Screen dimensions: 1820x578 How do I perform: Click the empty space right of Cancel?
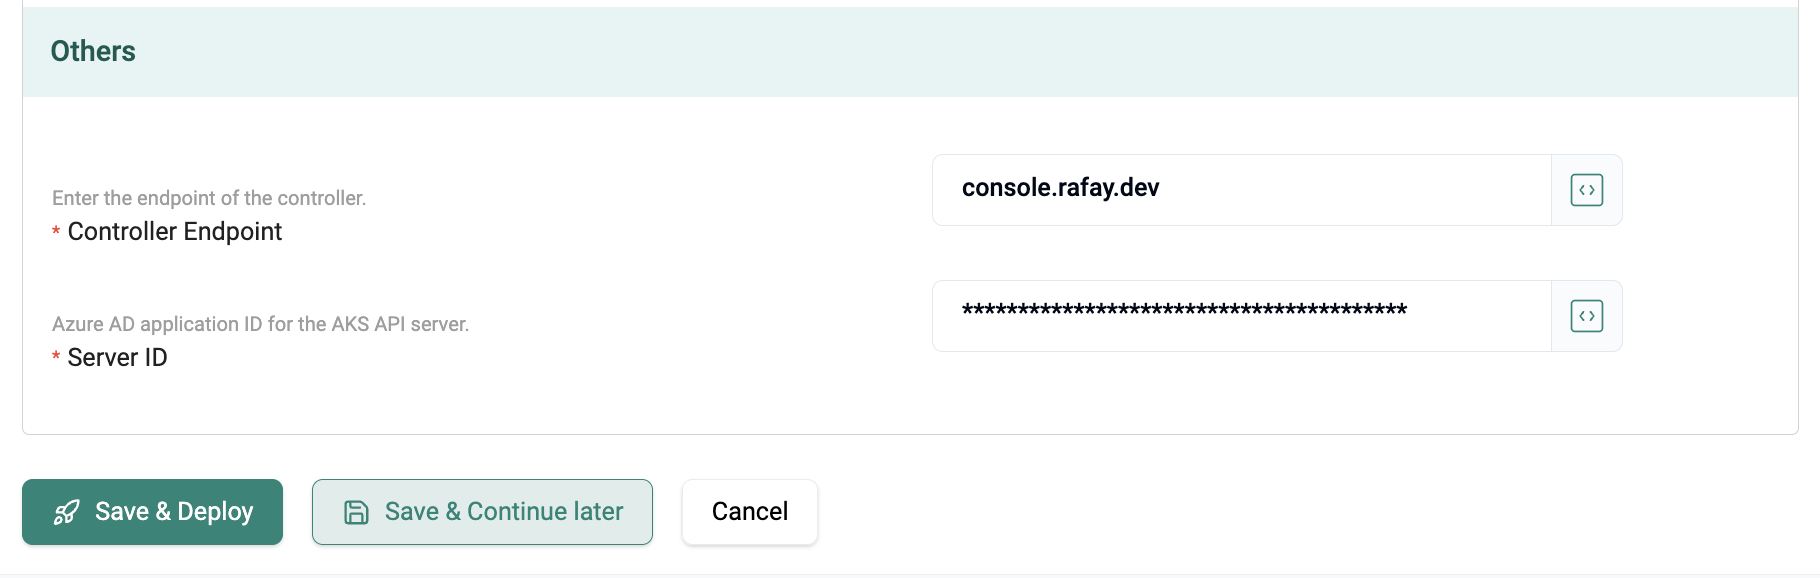(x=1200, y=512)
